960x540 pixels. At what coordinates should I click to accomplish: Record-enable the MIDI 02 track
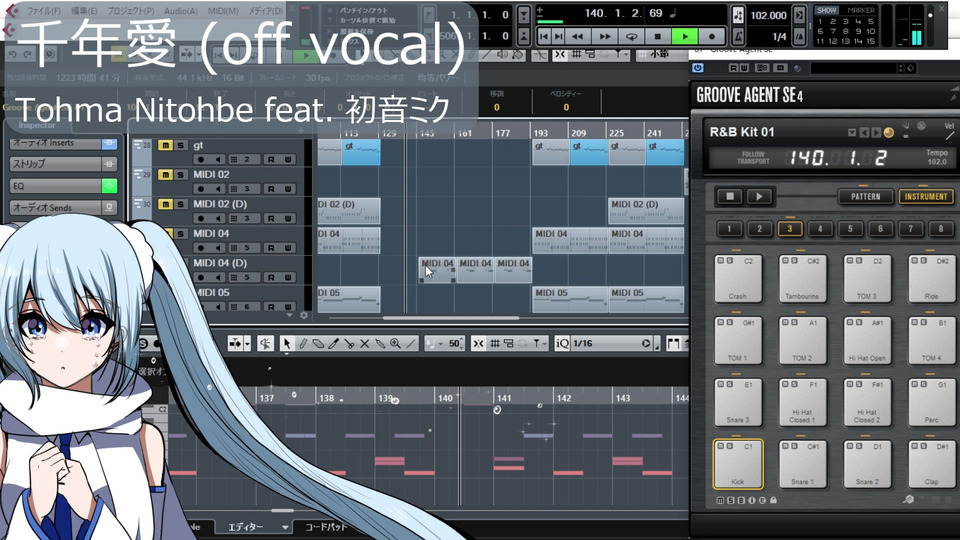click(201, 189)
